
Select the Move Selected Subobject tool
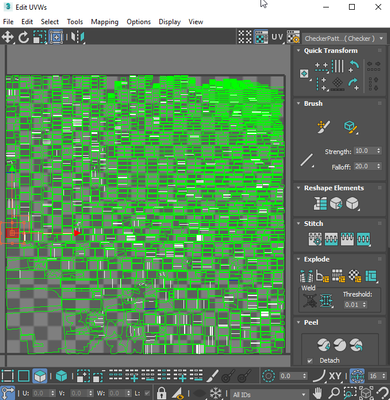[x=7, y=37]
